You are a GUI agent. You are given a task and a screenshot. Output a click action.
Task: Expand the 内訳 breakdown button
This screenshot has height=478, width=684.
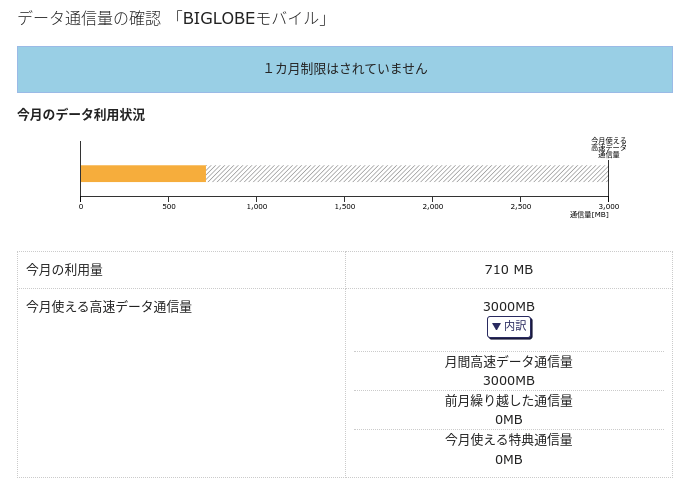point(509,327)
